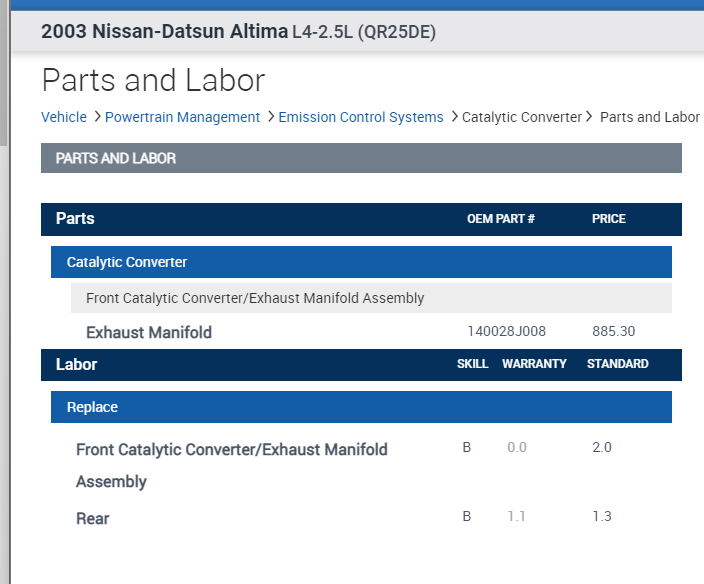The width and height of the screenshot is (704, 584).
Task: Click the chevron after Emission Control Systems
Action: click(x=453, y=117)
